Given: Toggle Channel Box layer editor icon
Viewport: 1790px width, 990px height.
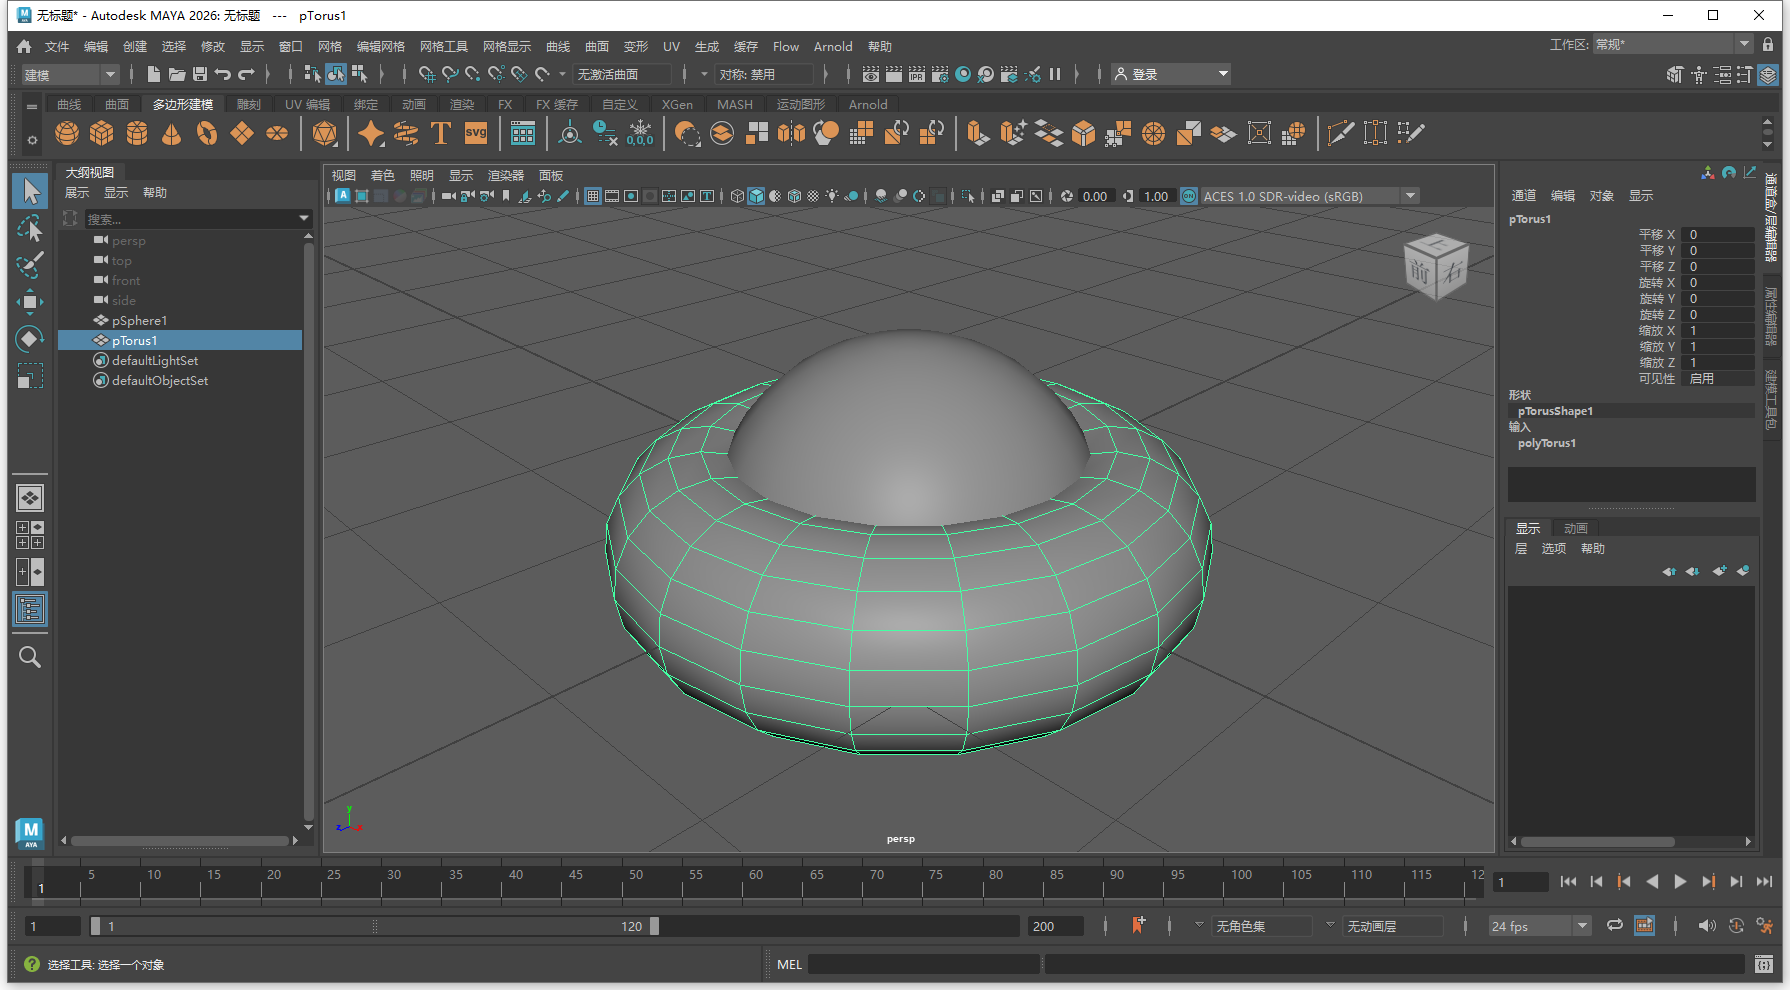Looking at the screenshot, I should [1768, 74].
